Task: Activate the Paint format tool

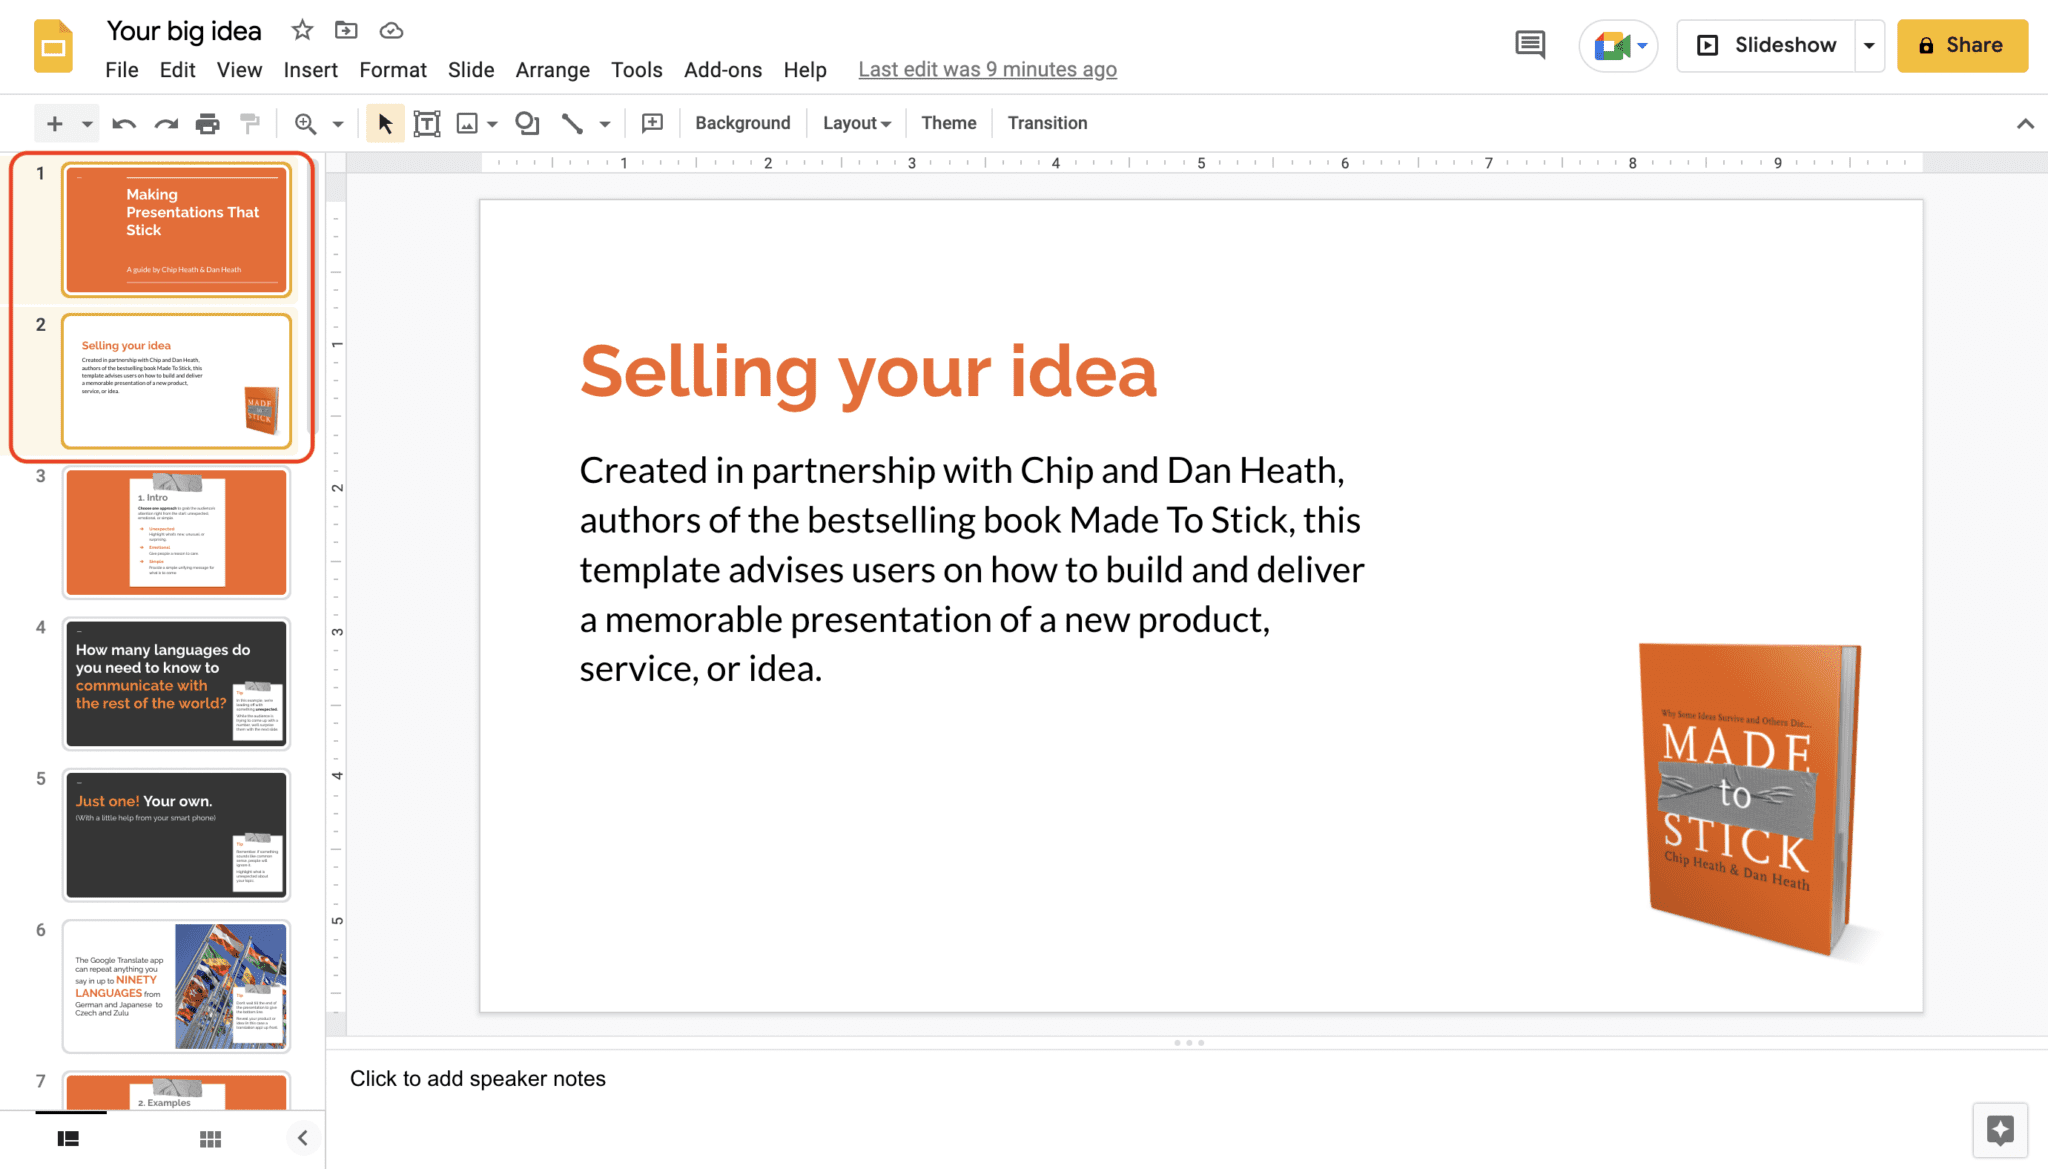Action: point(250,123)
